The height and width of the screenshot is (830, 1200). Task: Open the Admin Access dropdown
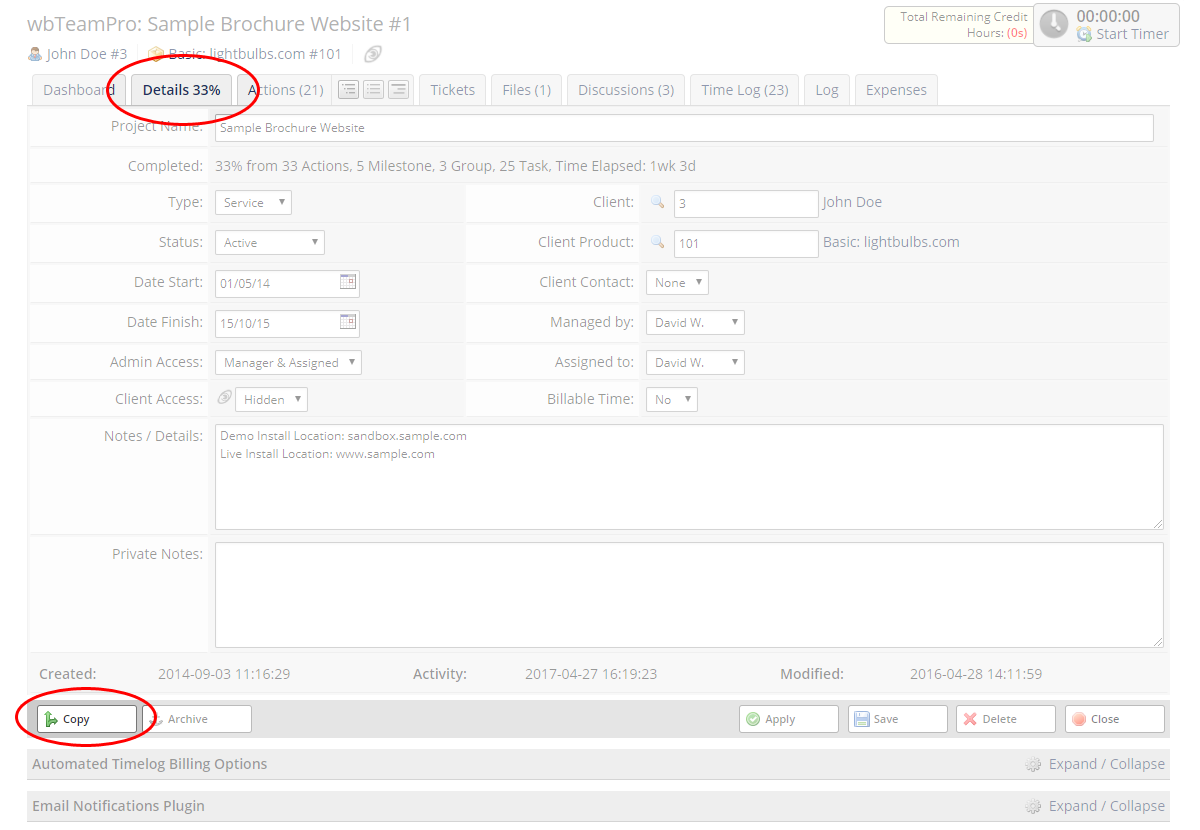tap(288, 362)
